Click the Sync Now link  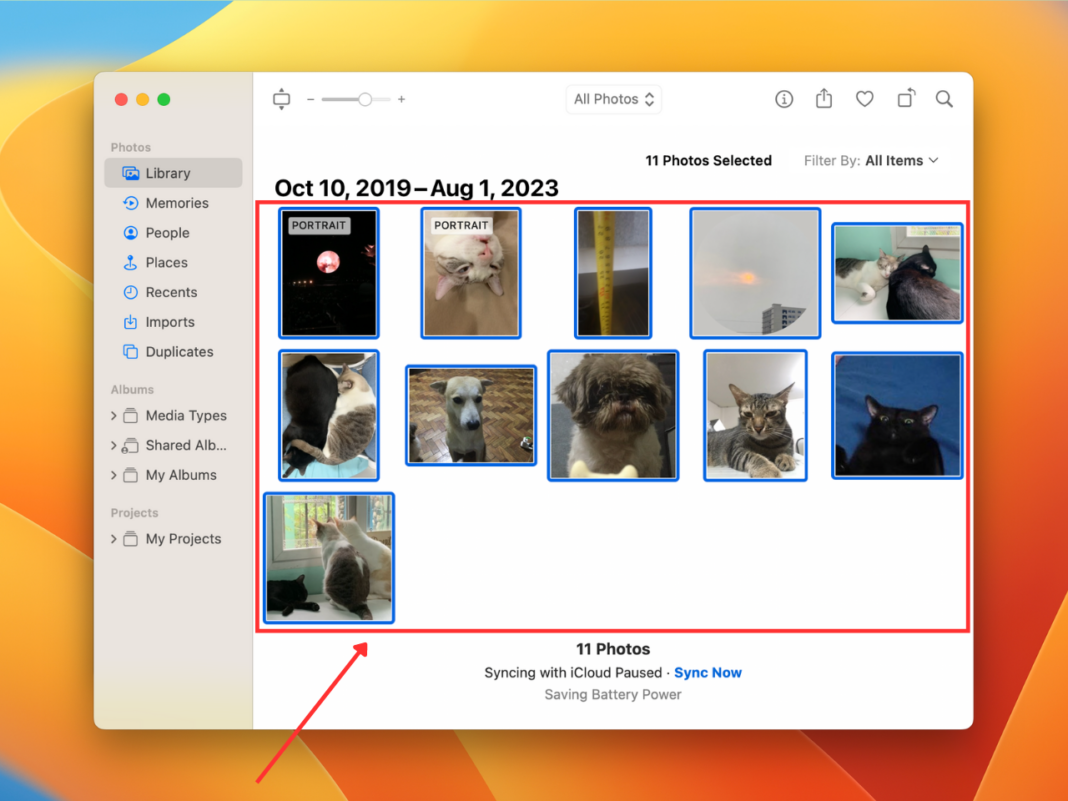tap(707, 672)
